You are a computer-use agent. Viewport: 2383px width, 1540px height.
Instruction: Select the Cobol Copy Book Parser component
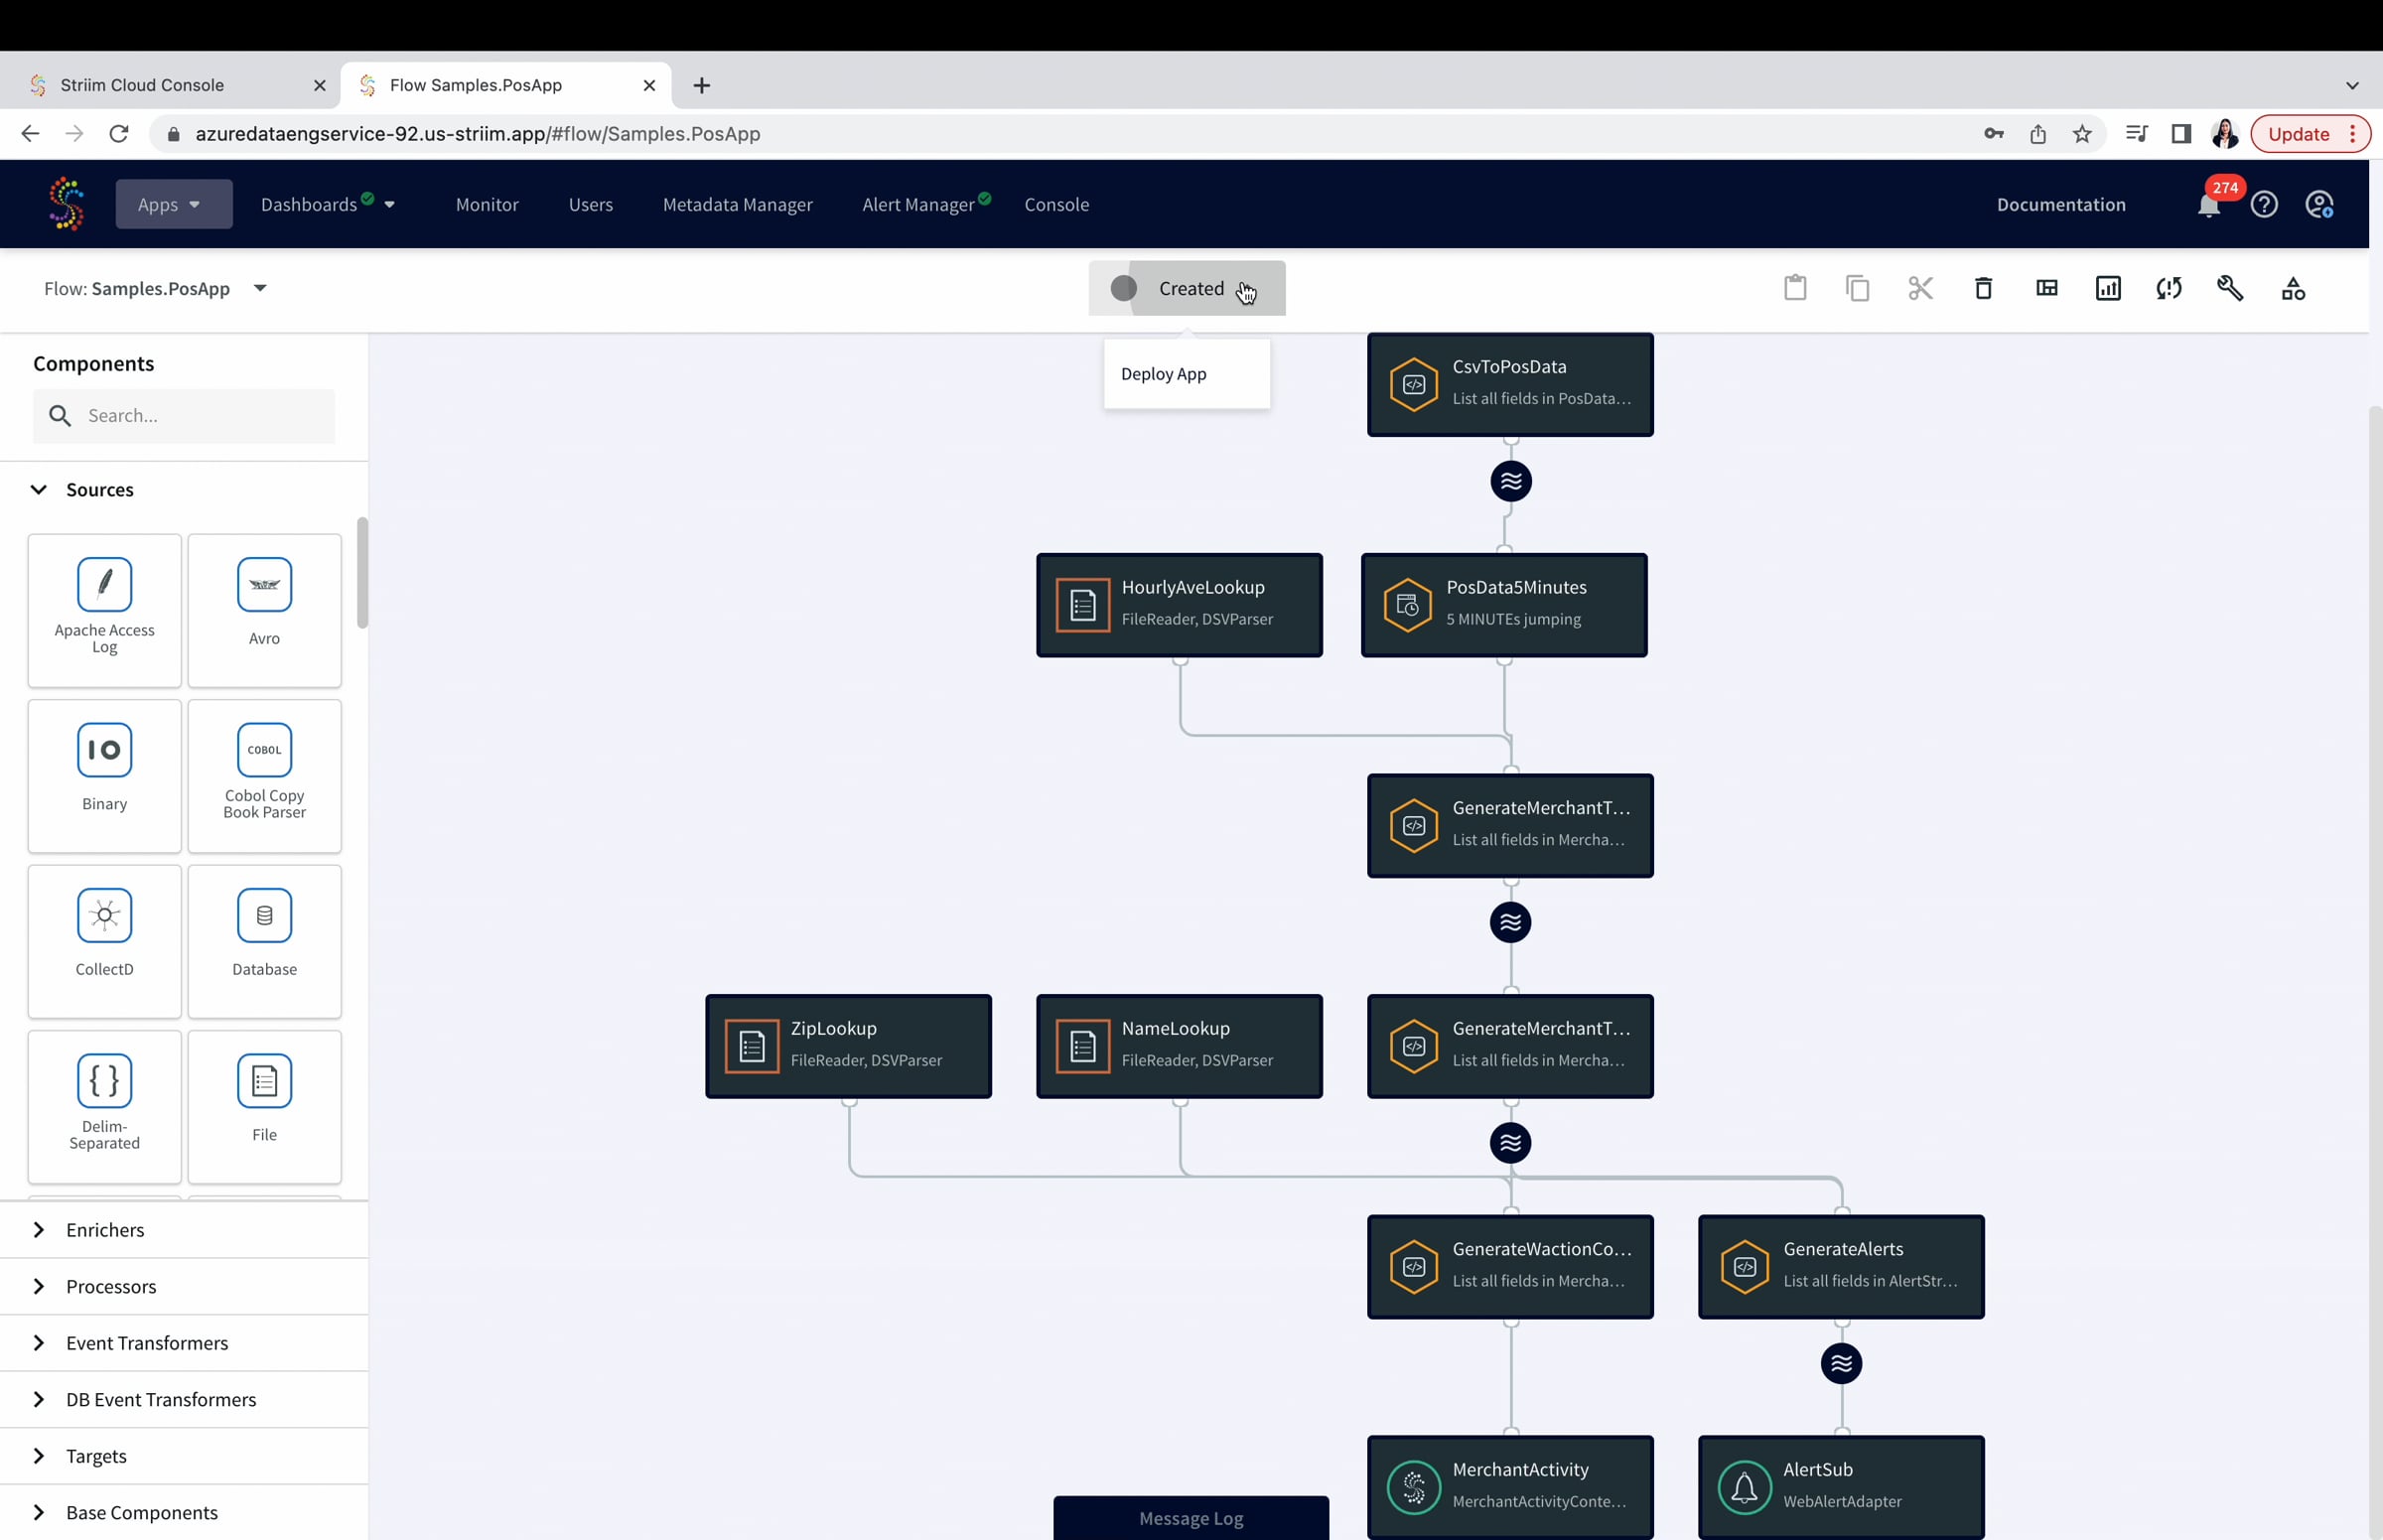click(x=264, y=776)
